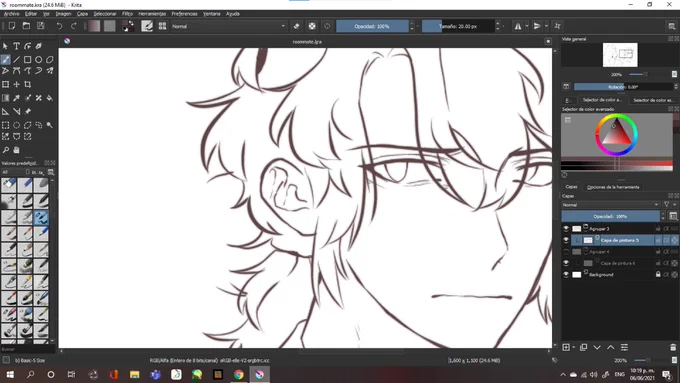Open the Windows Start menu
This screenshot has height=383, width=680.
click(10, 374)
